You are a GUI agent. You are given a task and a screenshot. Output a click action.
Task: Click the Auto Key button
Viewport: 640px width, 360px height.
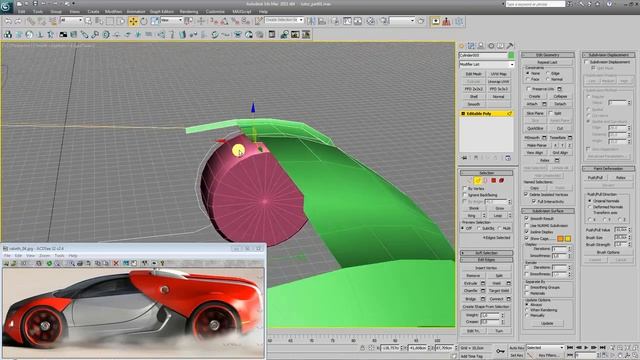516,348
